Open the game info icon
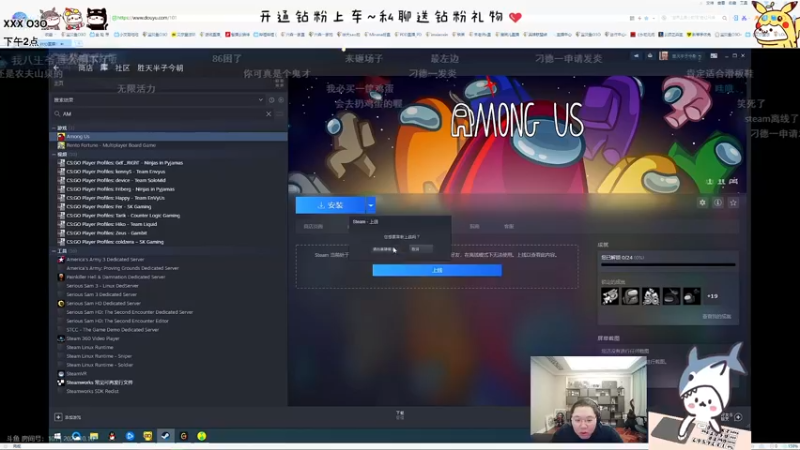The height and width of the screenshot is (450, 800). 717,203
